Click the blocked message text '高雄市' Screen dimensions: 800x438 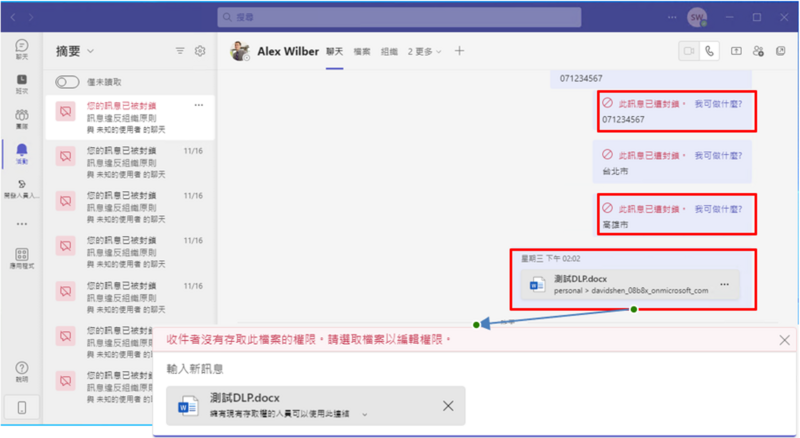pos(615,225)
